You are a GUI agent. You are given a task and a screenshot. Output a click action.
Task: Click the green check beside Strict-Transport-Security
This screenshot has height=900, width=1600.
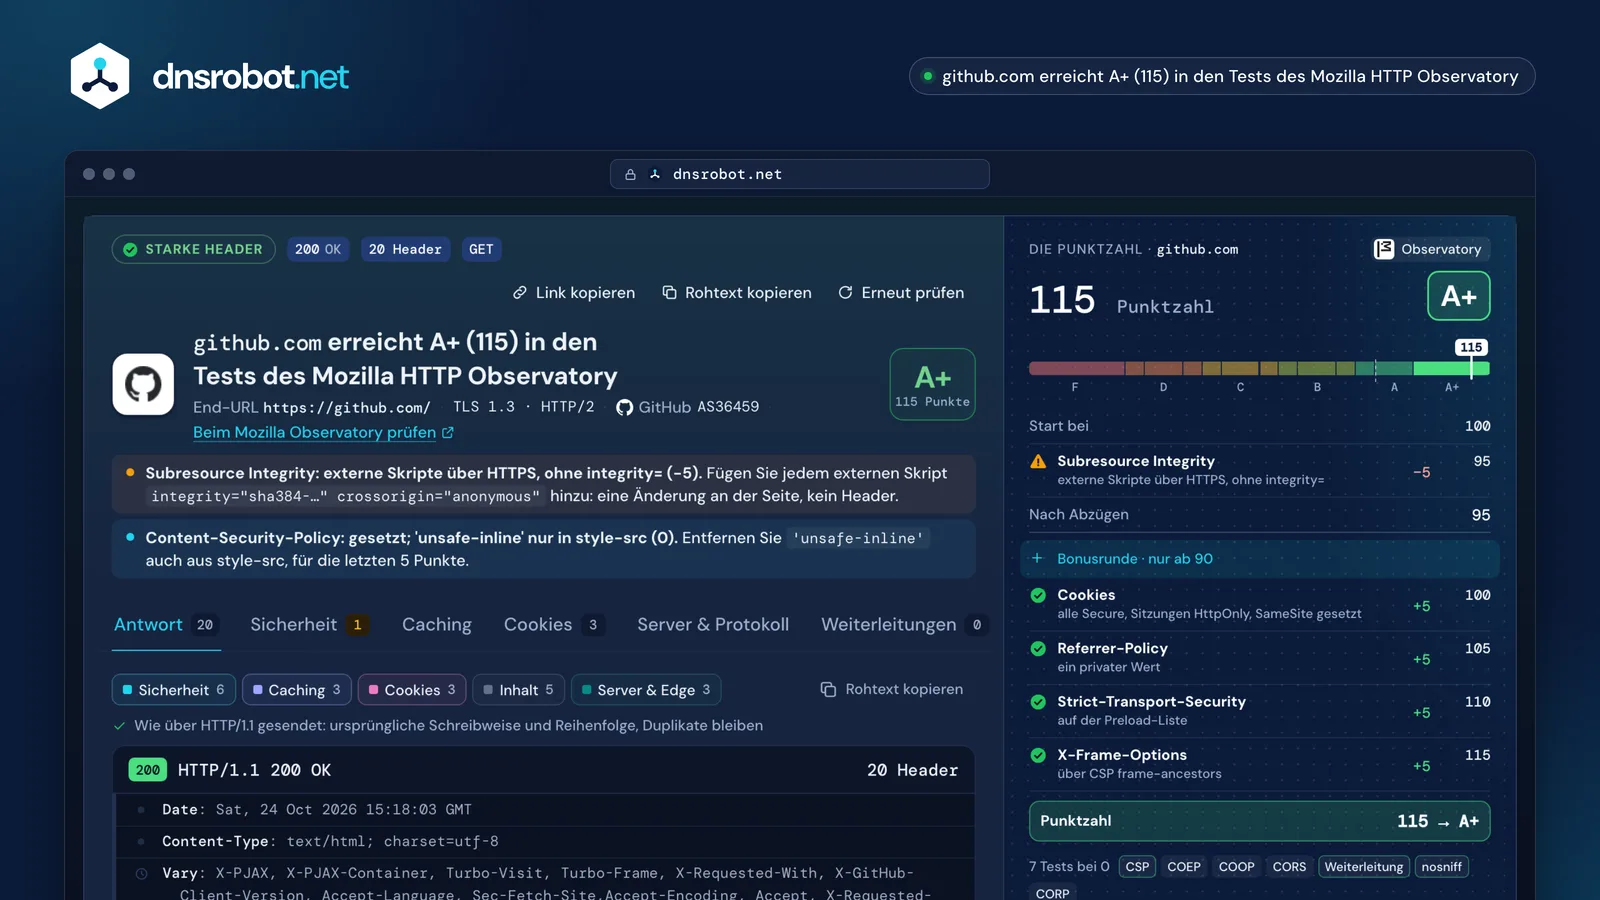1038,702
